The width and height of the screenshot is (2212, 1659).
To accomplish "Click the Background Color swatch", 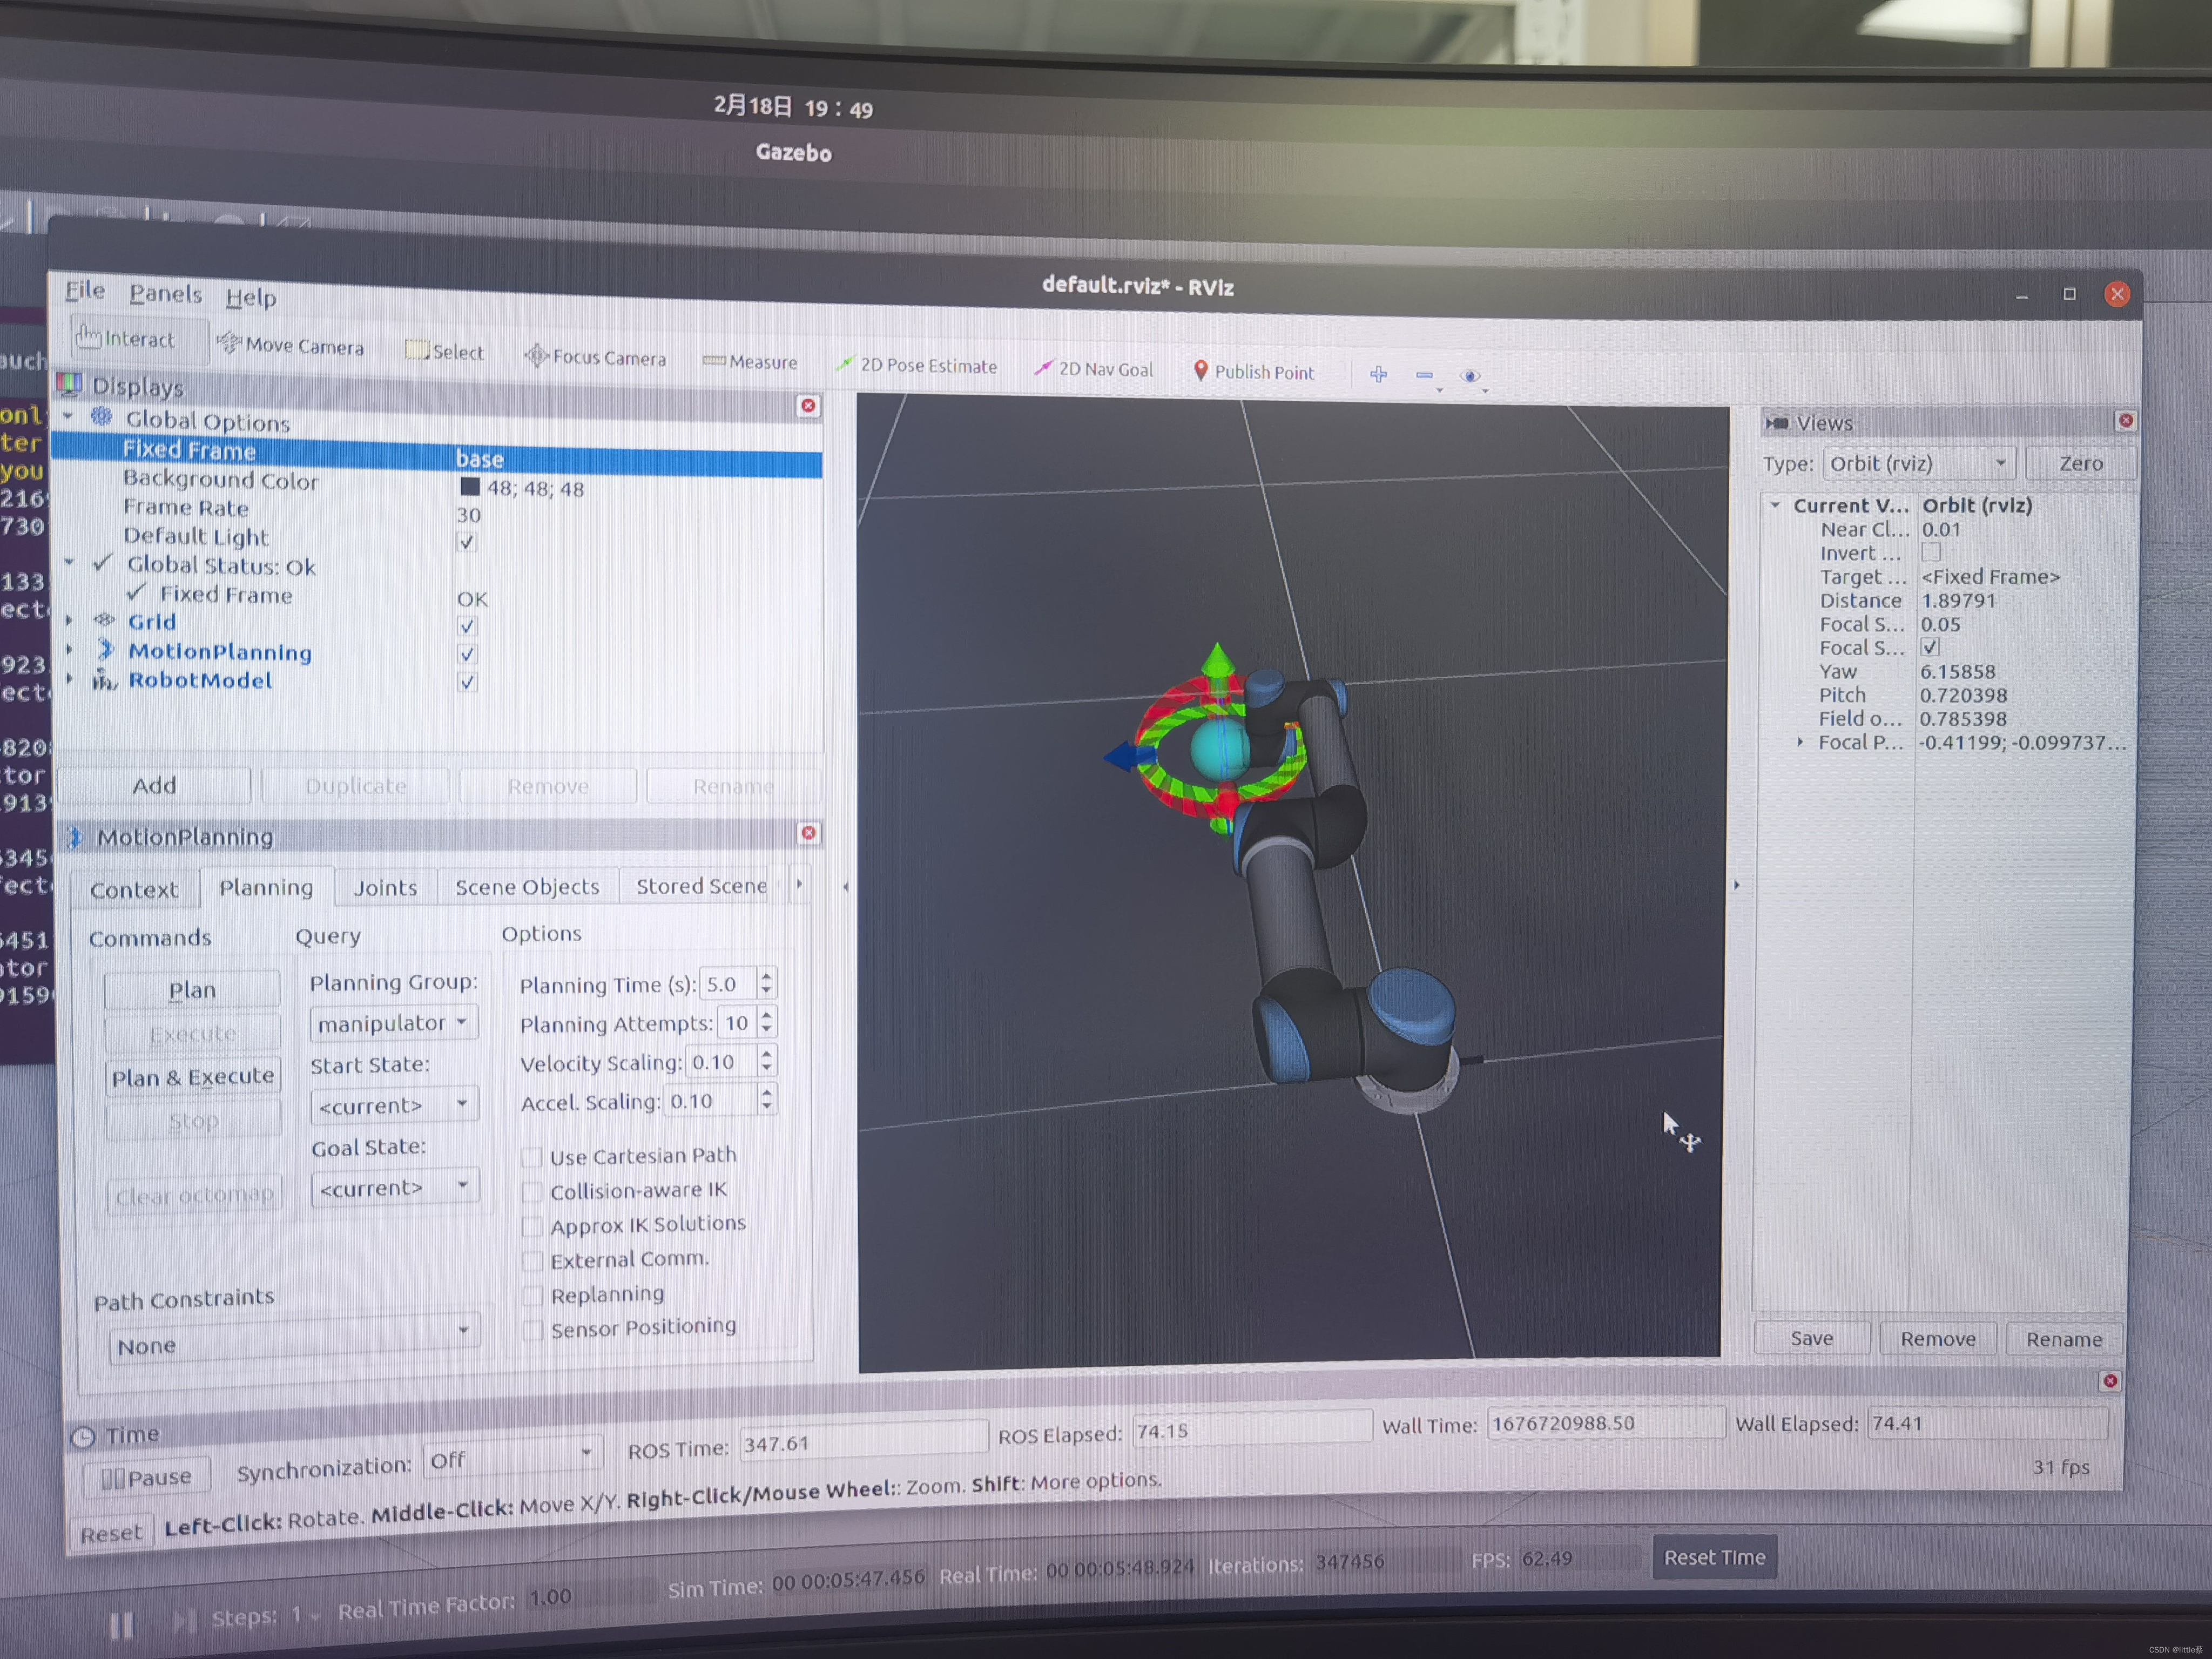I will [469, 487].
